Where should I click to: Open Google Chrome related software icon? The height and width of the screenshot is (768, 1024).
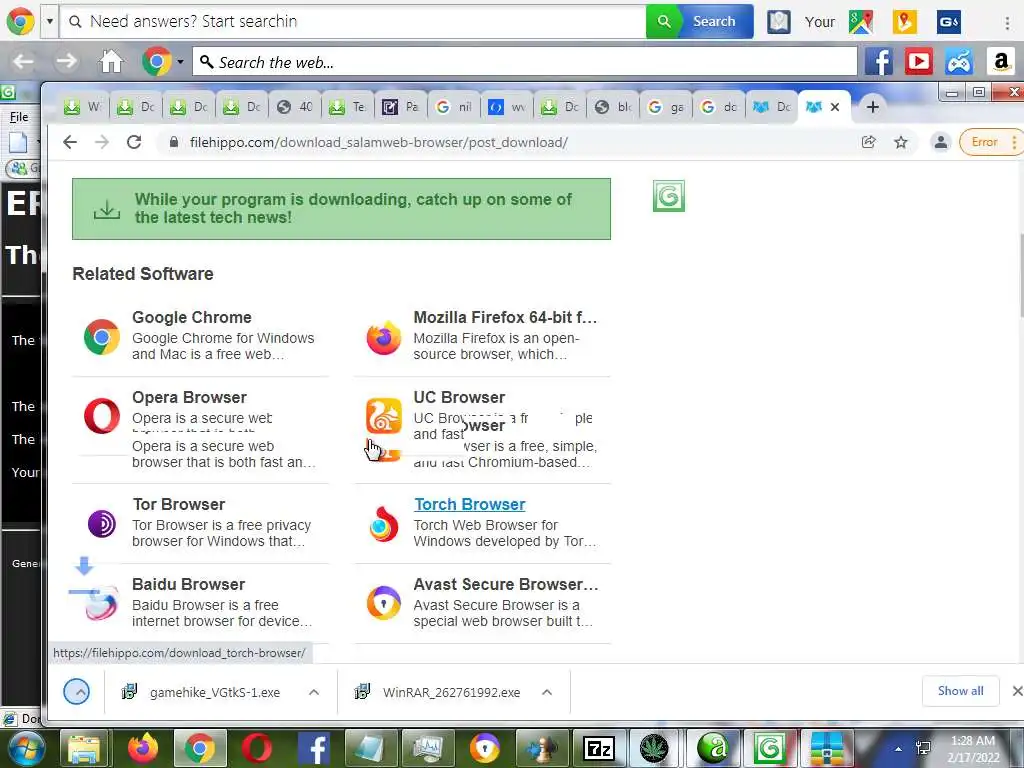point(102,337)
